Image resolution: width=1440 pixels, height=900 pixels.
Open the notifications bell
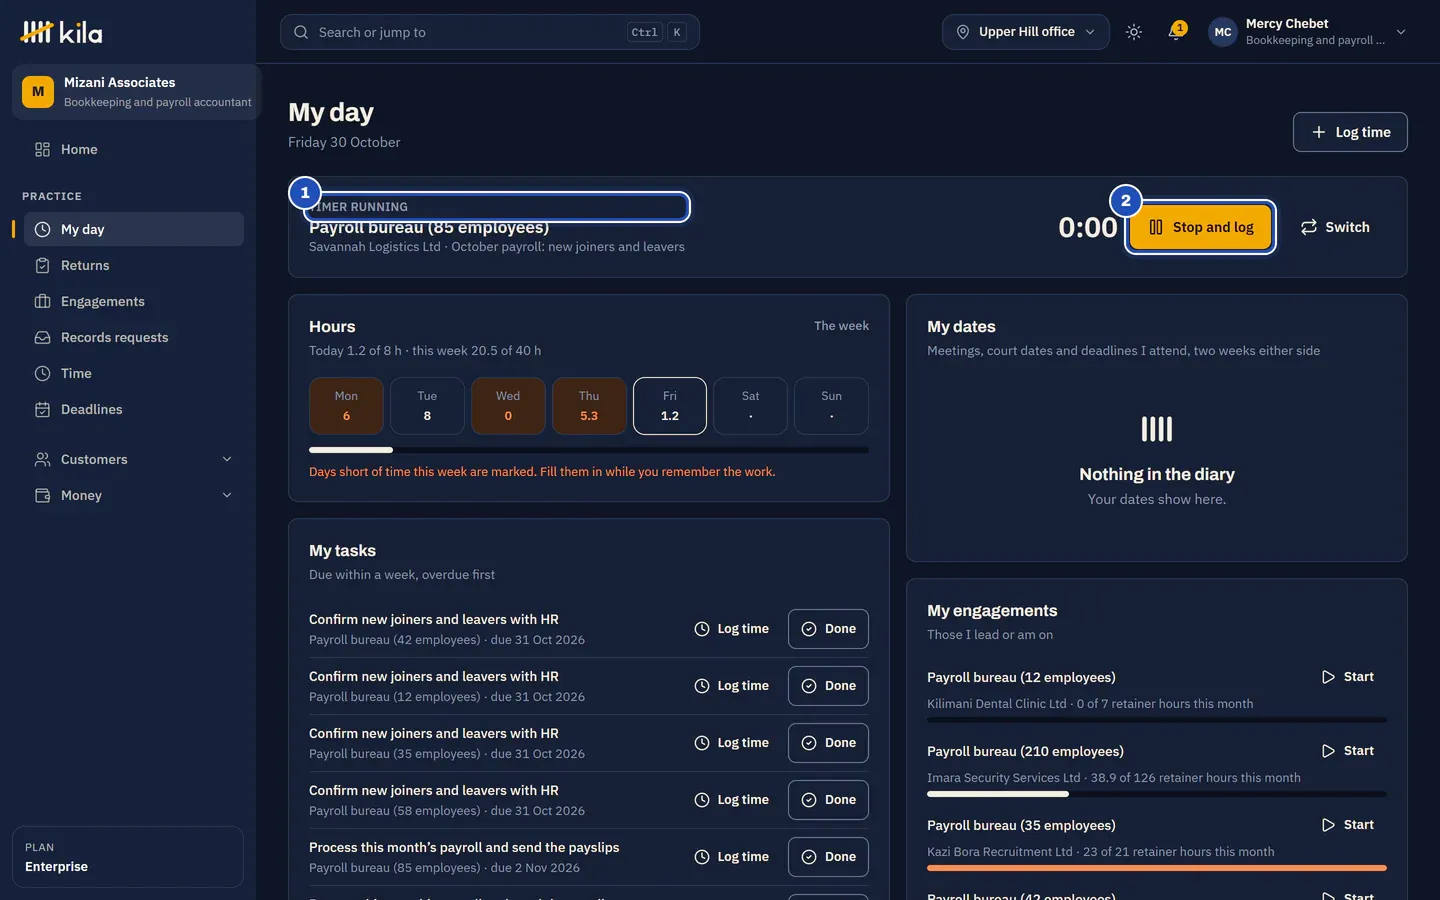point(1176,32)
